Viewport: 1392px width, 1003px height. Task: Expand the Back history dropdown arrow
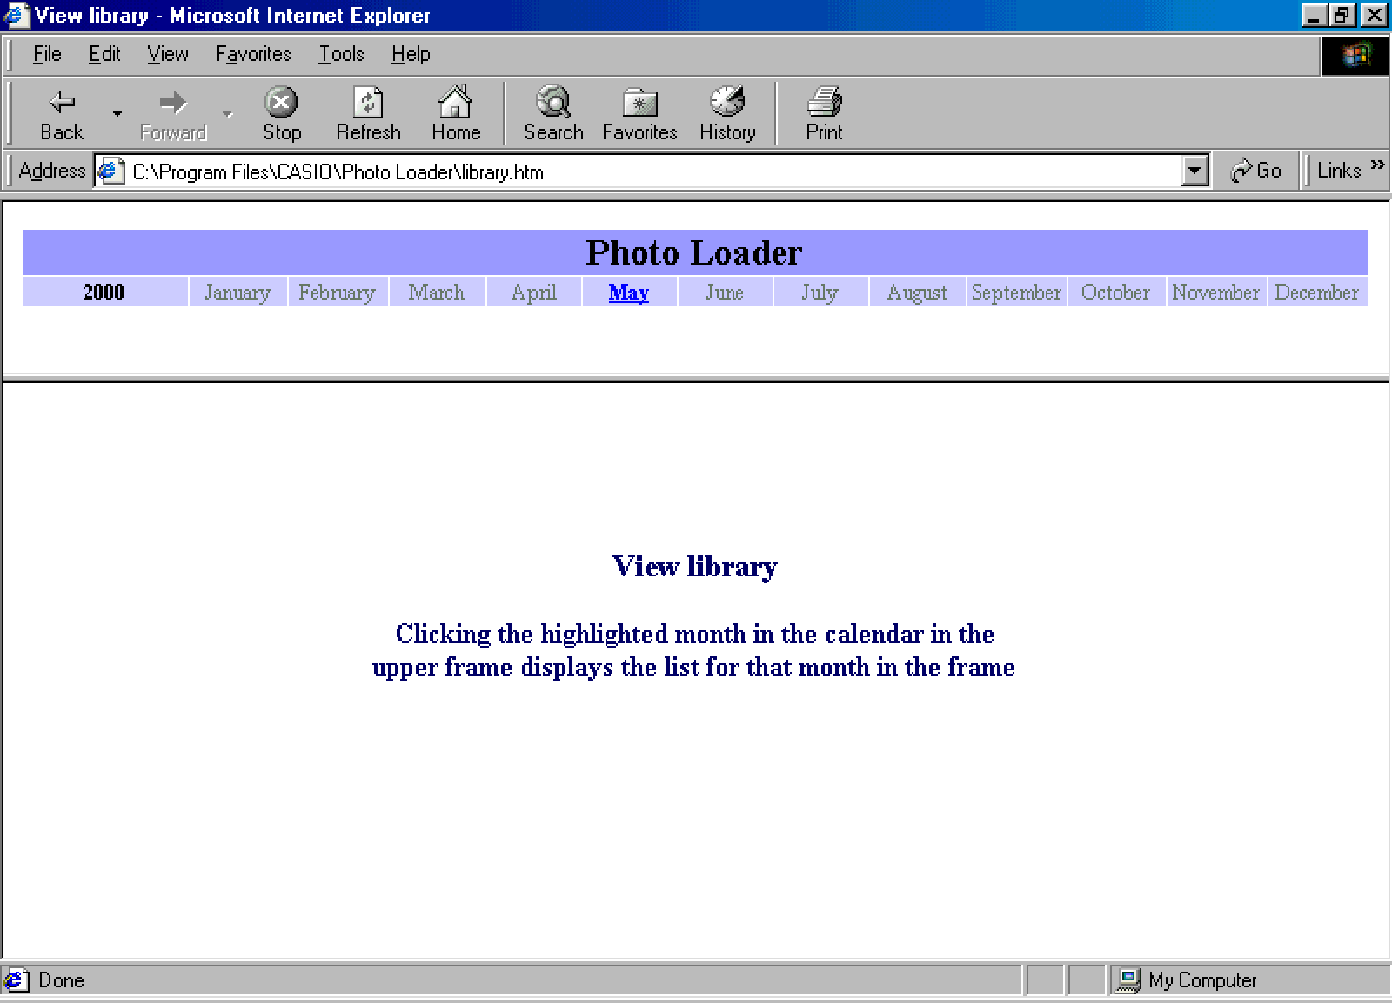[117, 113]
